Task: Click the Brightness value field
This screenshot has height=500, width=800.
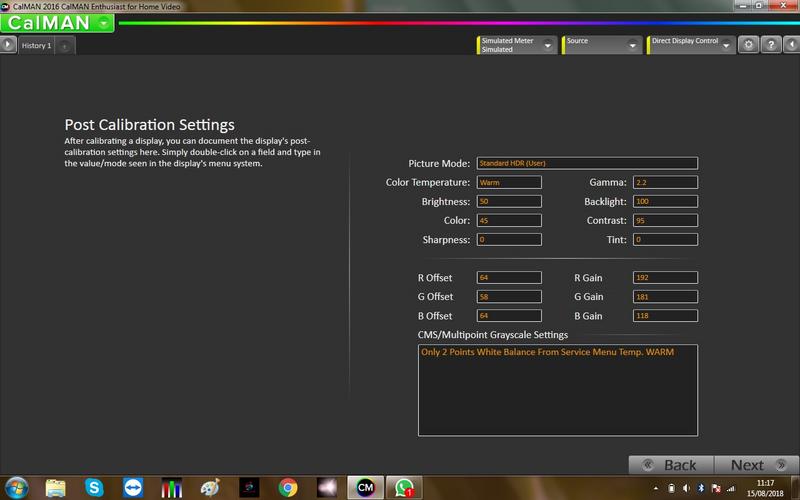Action: [x=509, y=202]
